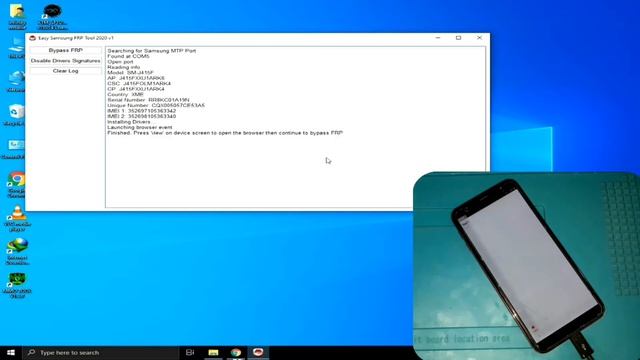The height and width of the screenshot is (360, 640).
Task: Open the Windows Start menu
Action: 11,353
